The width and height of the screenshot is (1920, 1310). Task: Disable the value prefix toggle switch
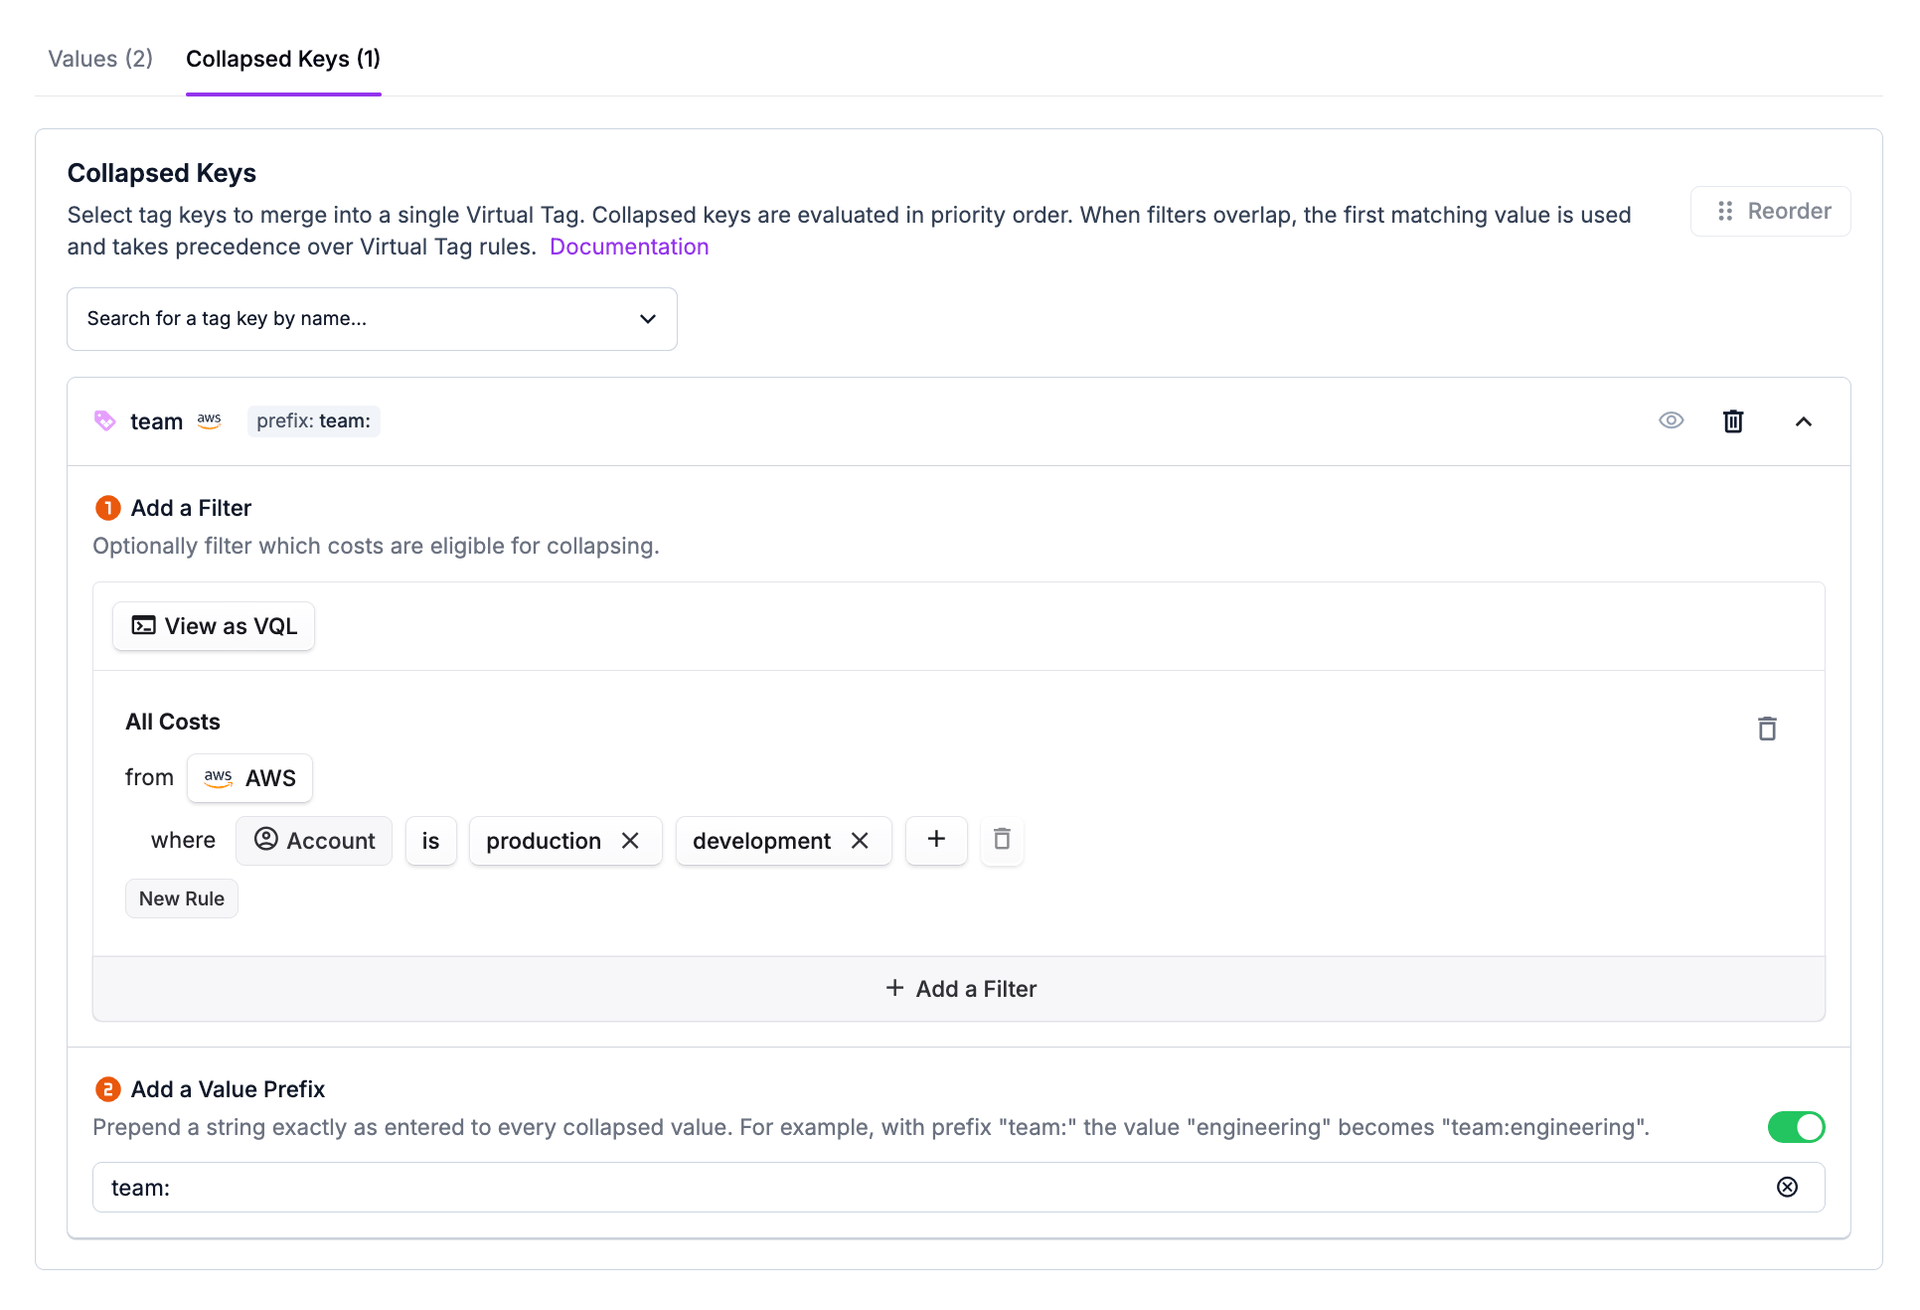1795,1127
